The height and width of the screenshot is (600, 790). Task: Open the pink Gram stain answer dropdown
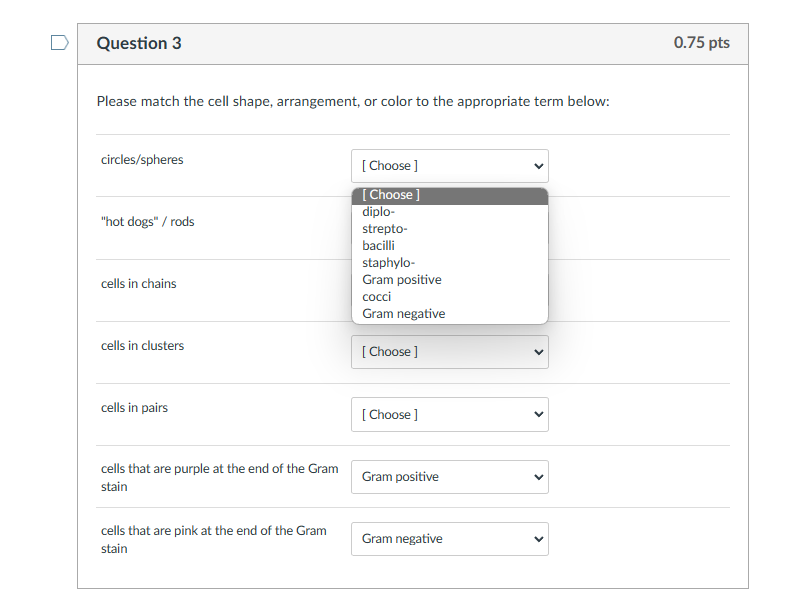point(449,539)
